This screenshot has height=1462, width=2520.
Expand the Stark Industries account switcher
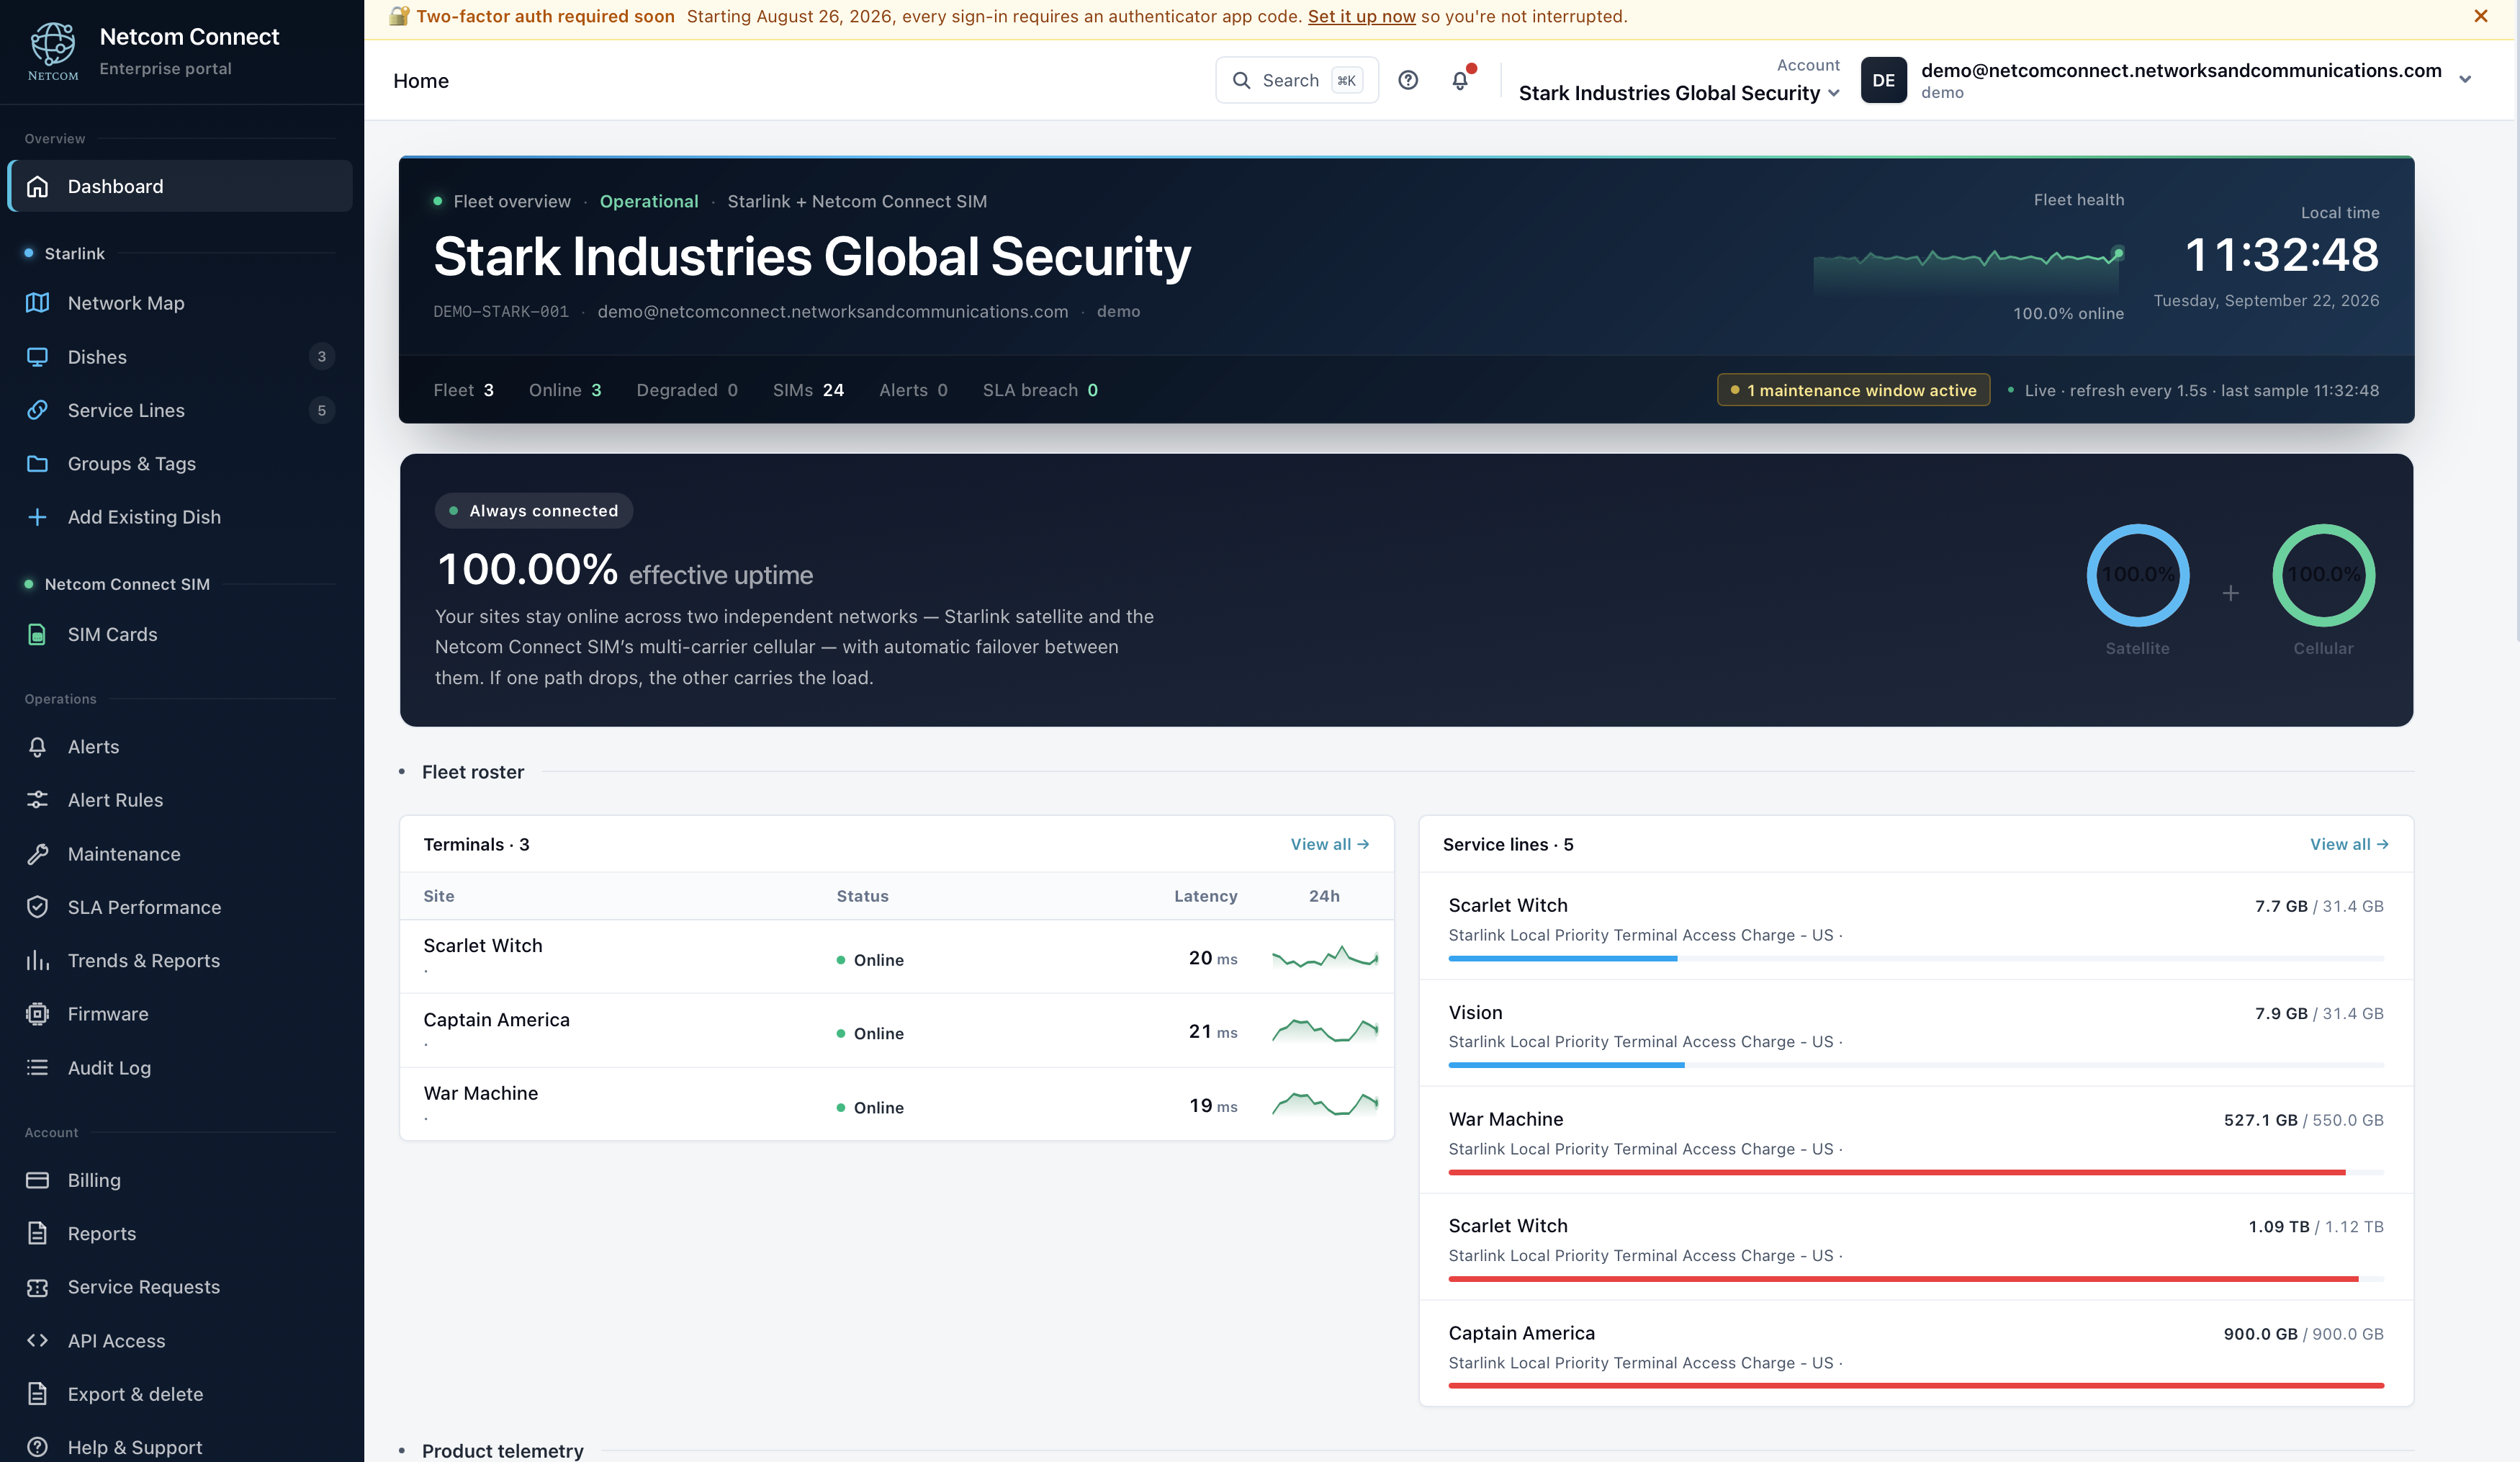point(1679,93)
